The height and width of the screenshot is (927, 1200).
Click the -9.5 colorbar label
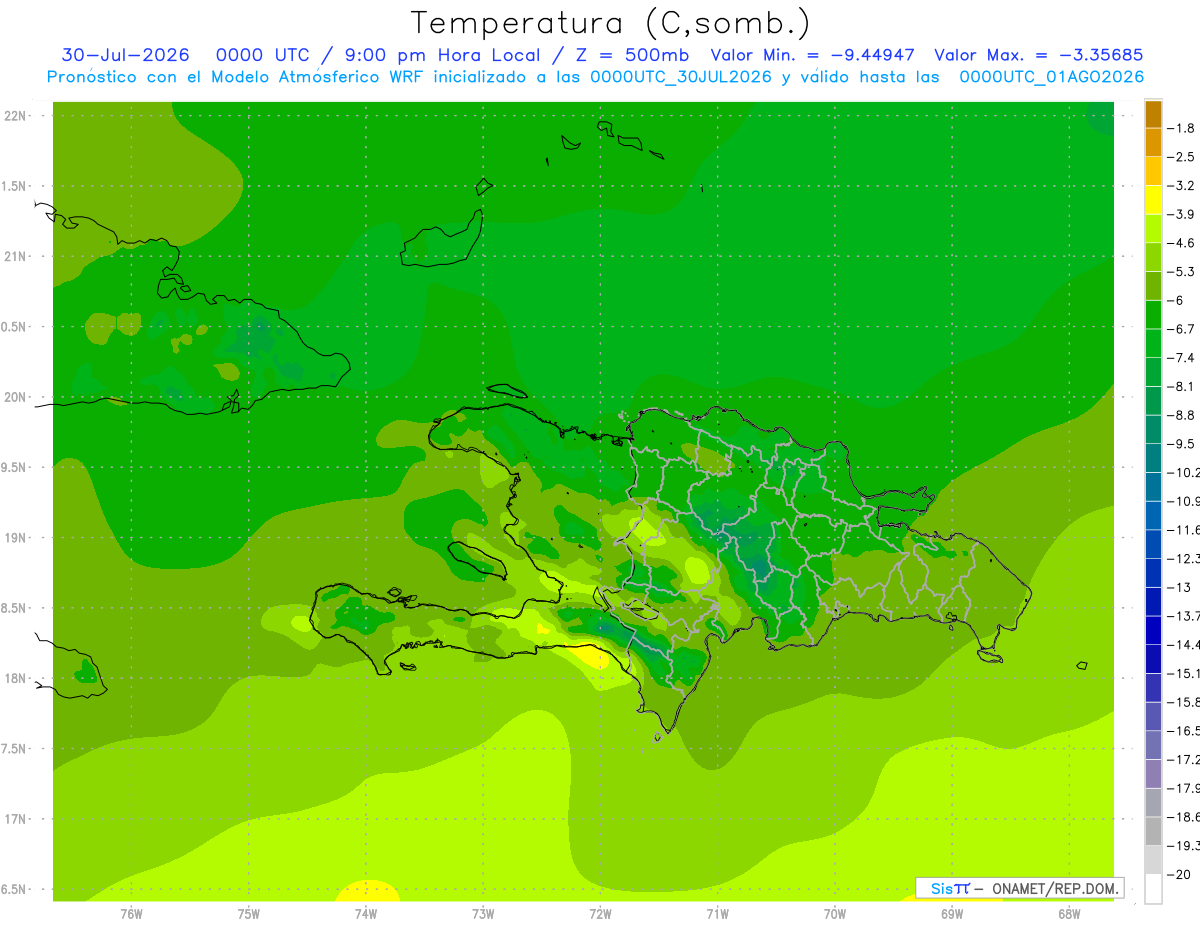click(x=1181, y=443)
